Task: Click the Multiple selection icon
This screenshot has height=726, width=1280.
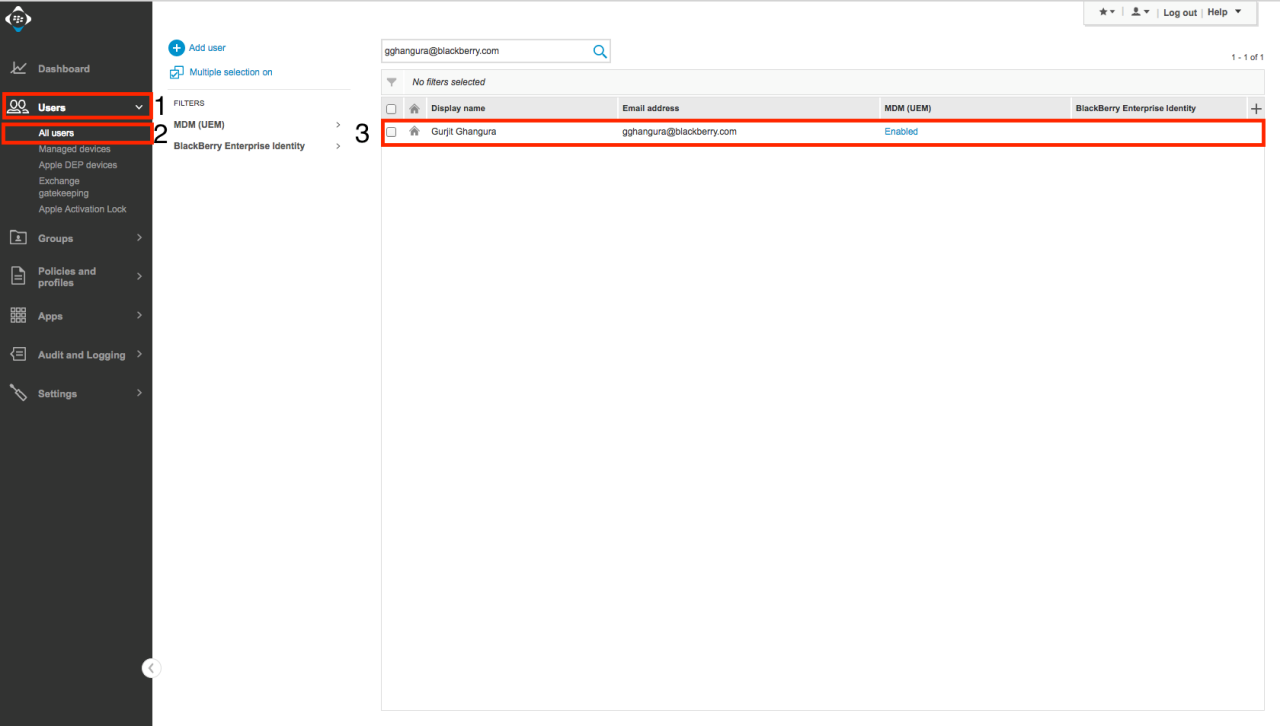Action: pyautogui.click(x=176, y=72)
